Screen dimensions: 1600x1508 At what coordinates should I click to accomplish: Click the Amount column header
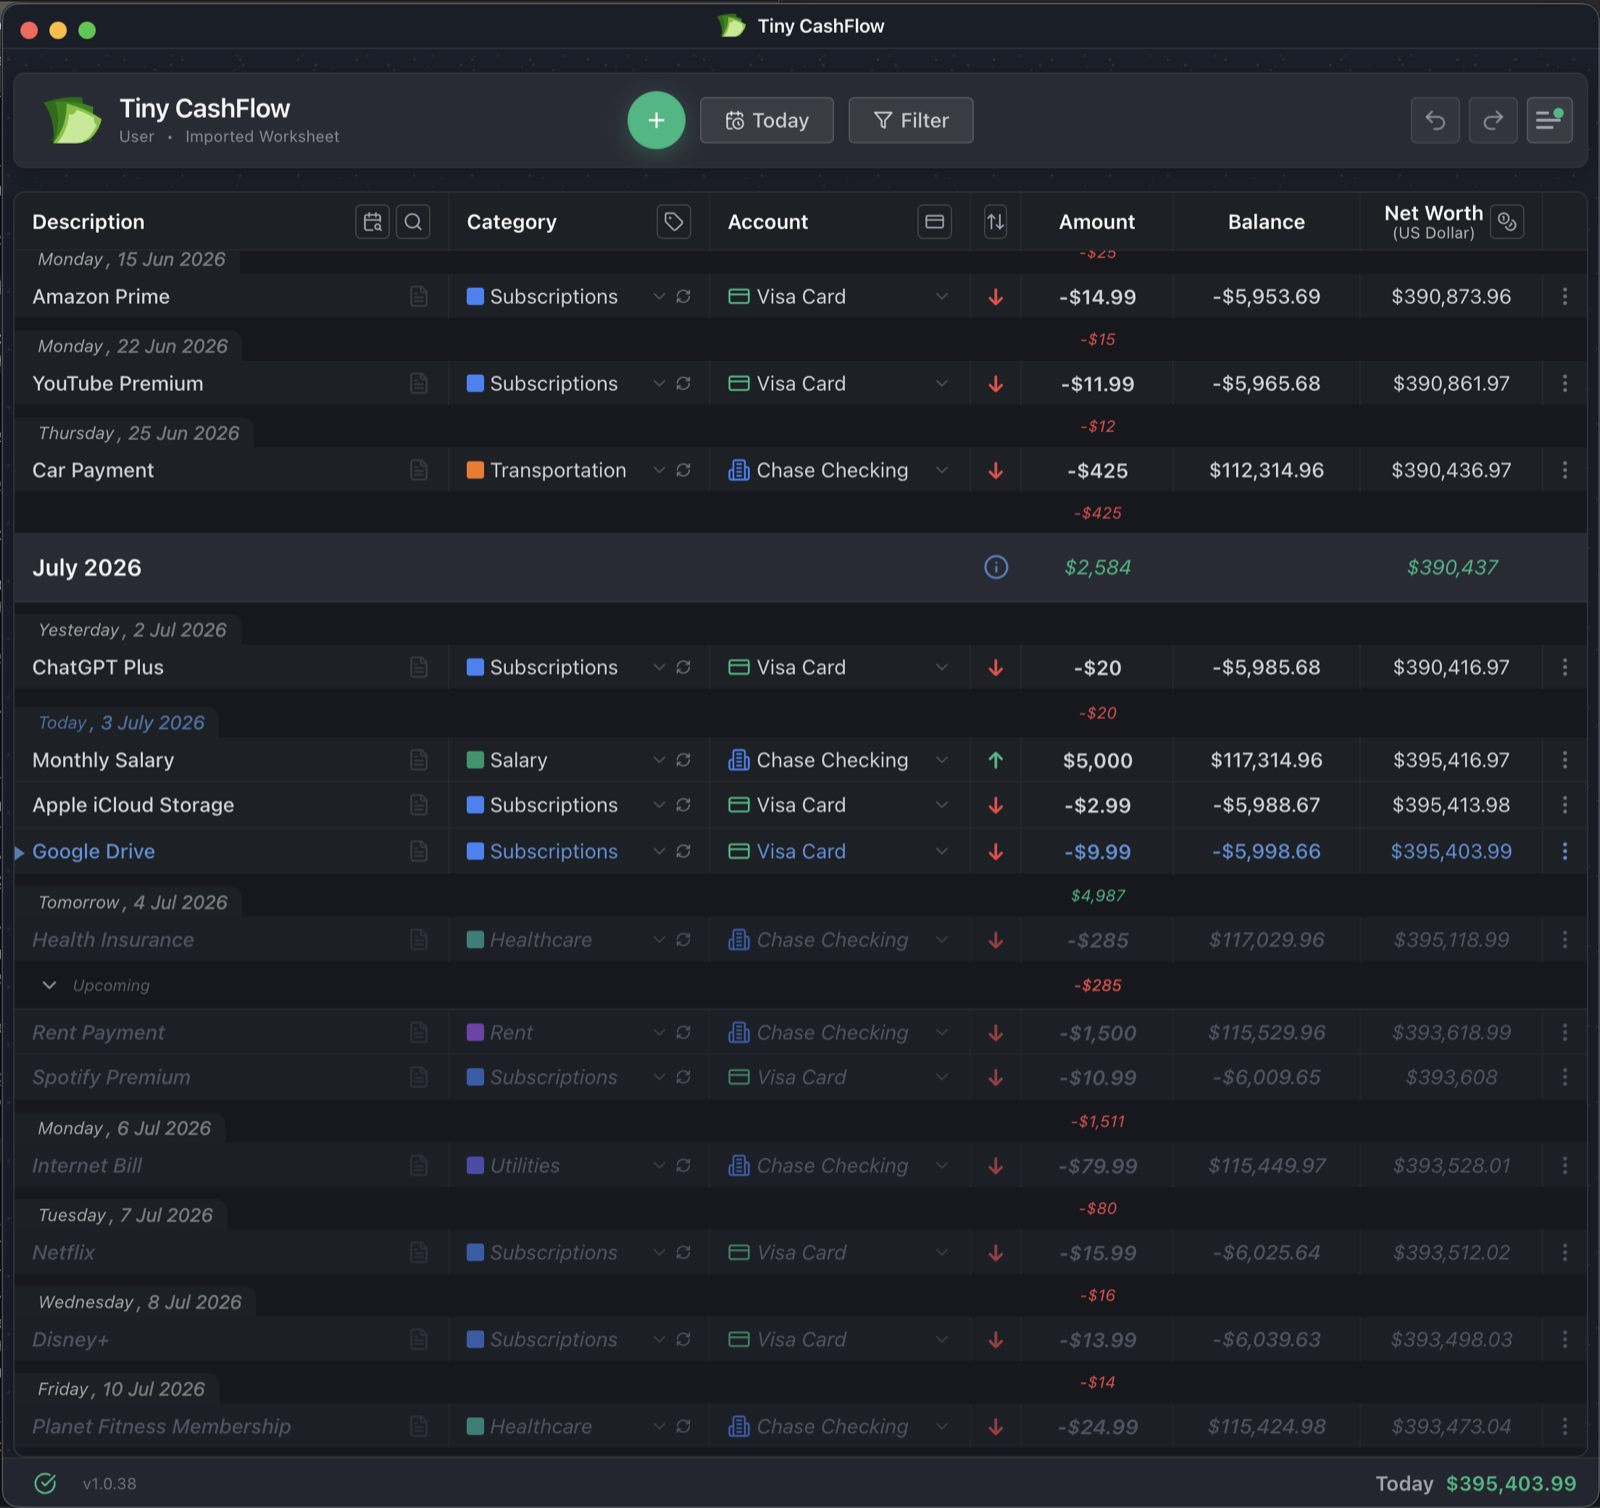coord(1097,222)
